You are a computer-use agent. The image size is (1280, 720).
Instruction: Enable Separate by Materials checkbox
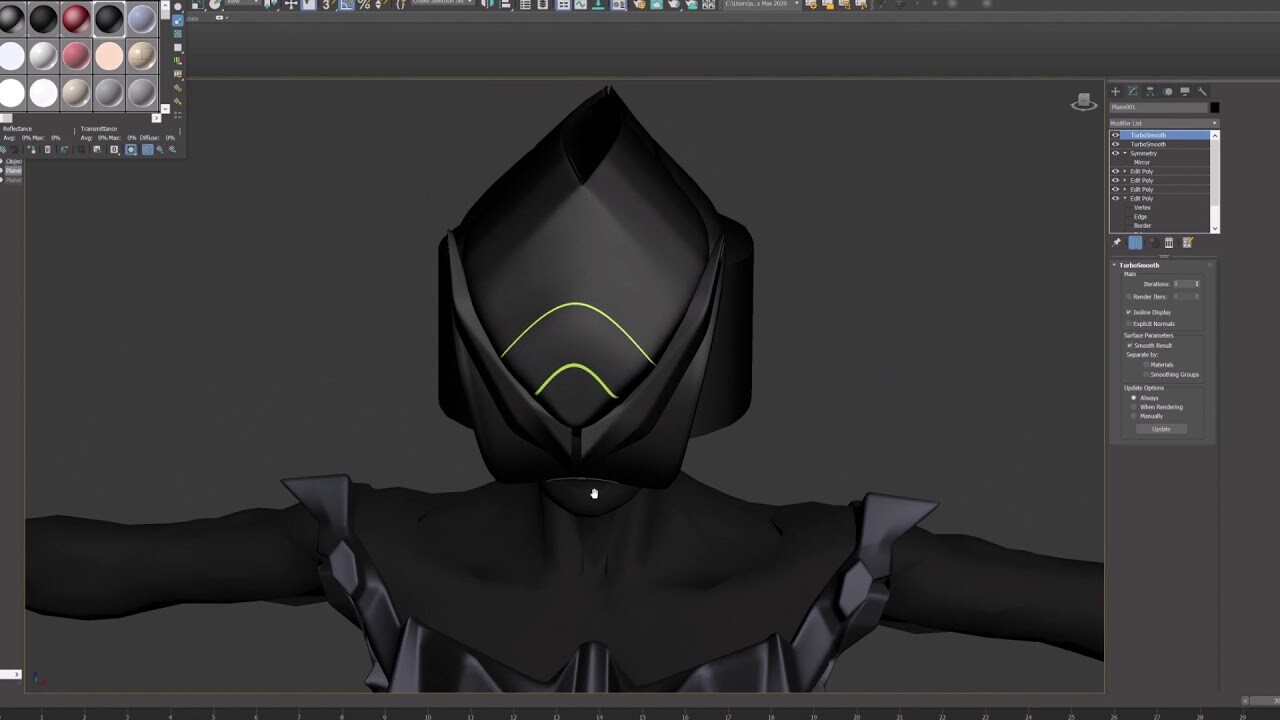click(x=1146, y=365)
